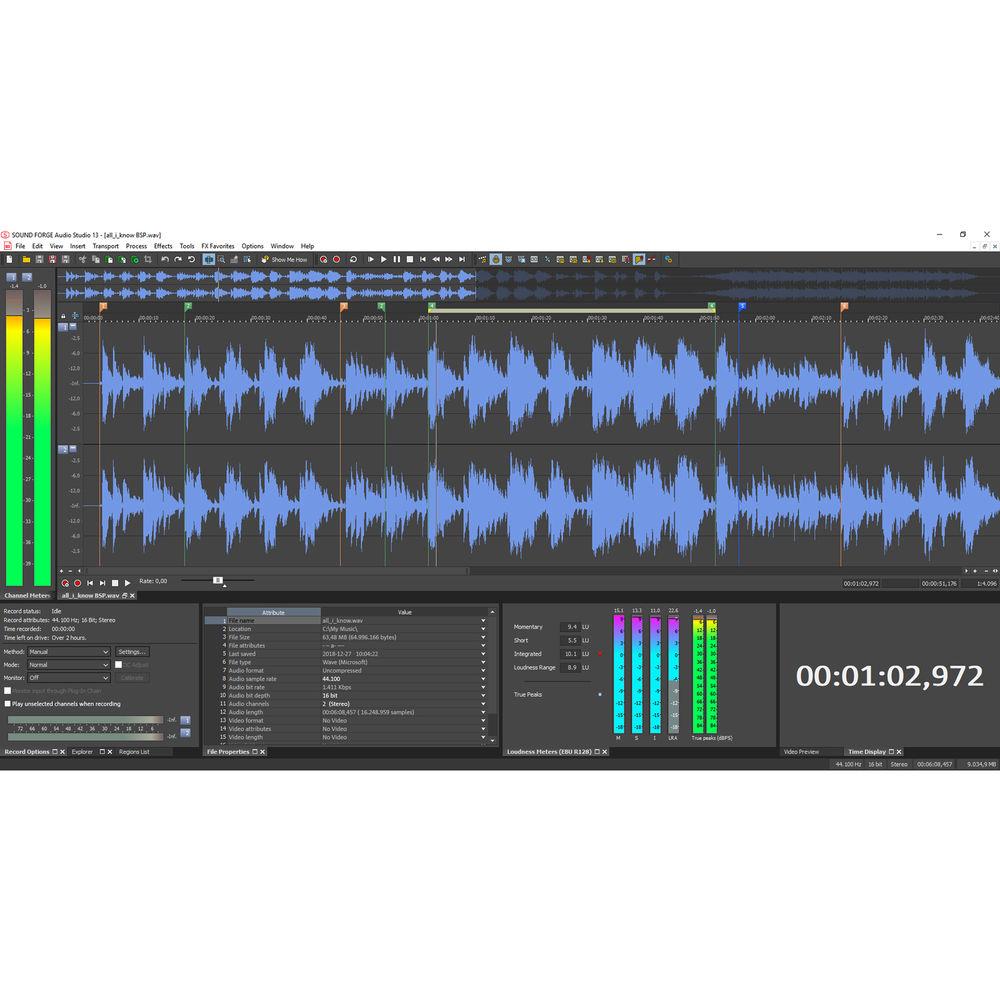Open the Mode dropdown showing Normal
The height and width of the screenshot is (1000, 1000).
pyautogui.click(x=68, y=665)
